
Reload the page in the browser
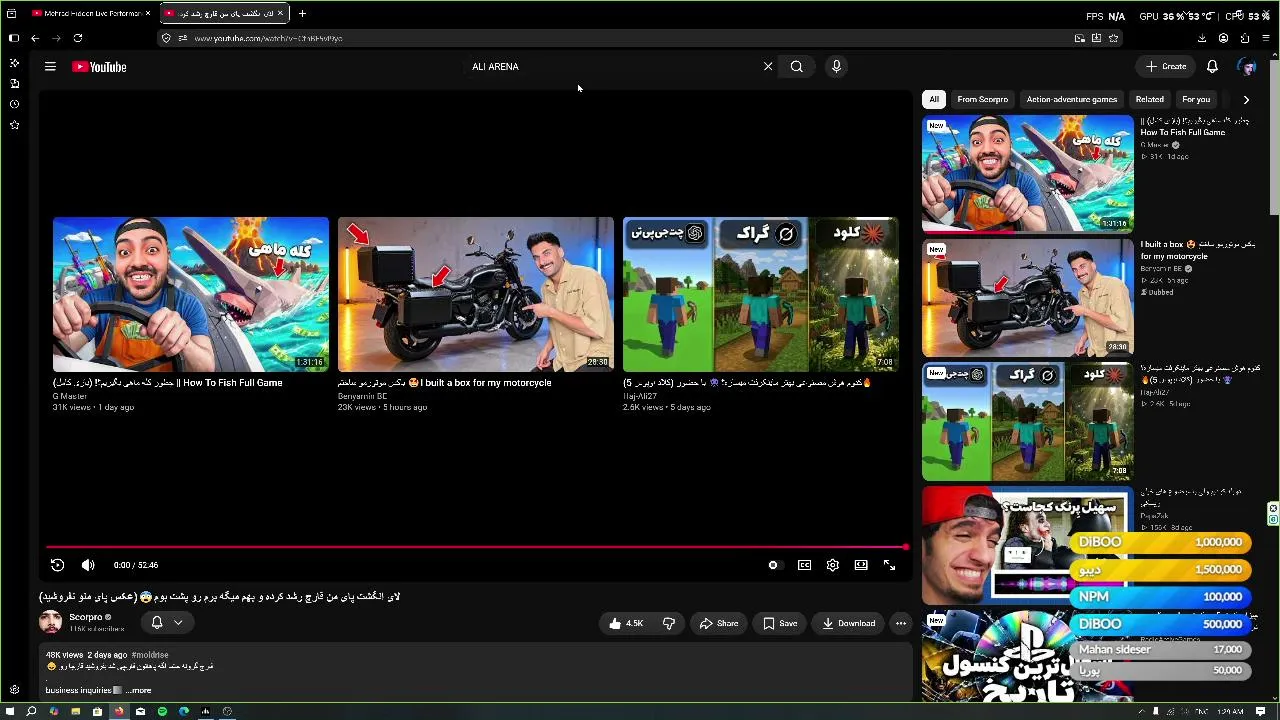coord(77,38)
